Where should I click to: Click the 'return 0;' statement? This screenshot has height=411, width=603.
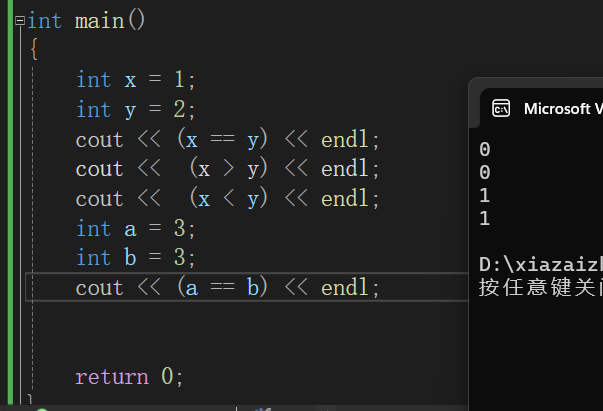tap(130, 377)
